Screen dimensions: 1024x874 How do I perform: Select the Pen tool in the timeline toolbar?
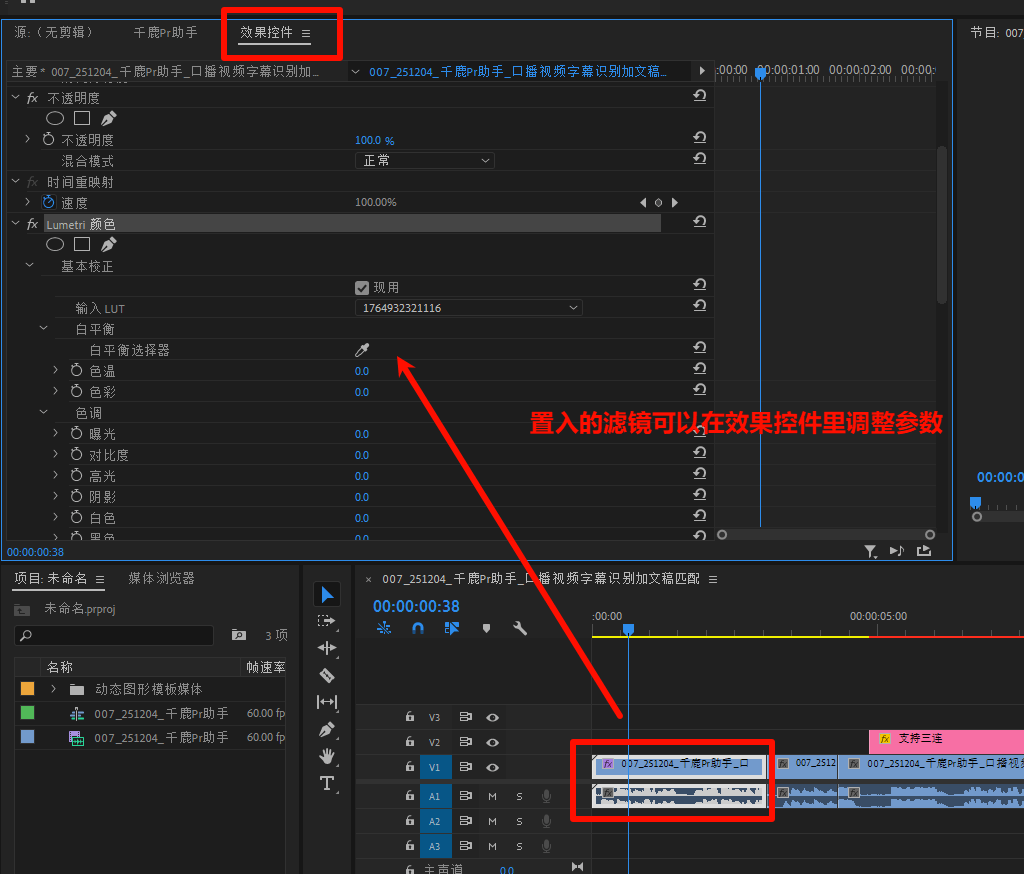point(327,729)
